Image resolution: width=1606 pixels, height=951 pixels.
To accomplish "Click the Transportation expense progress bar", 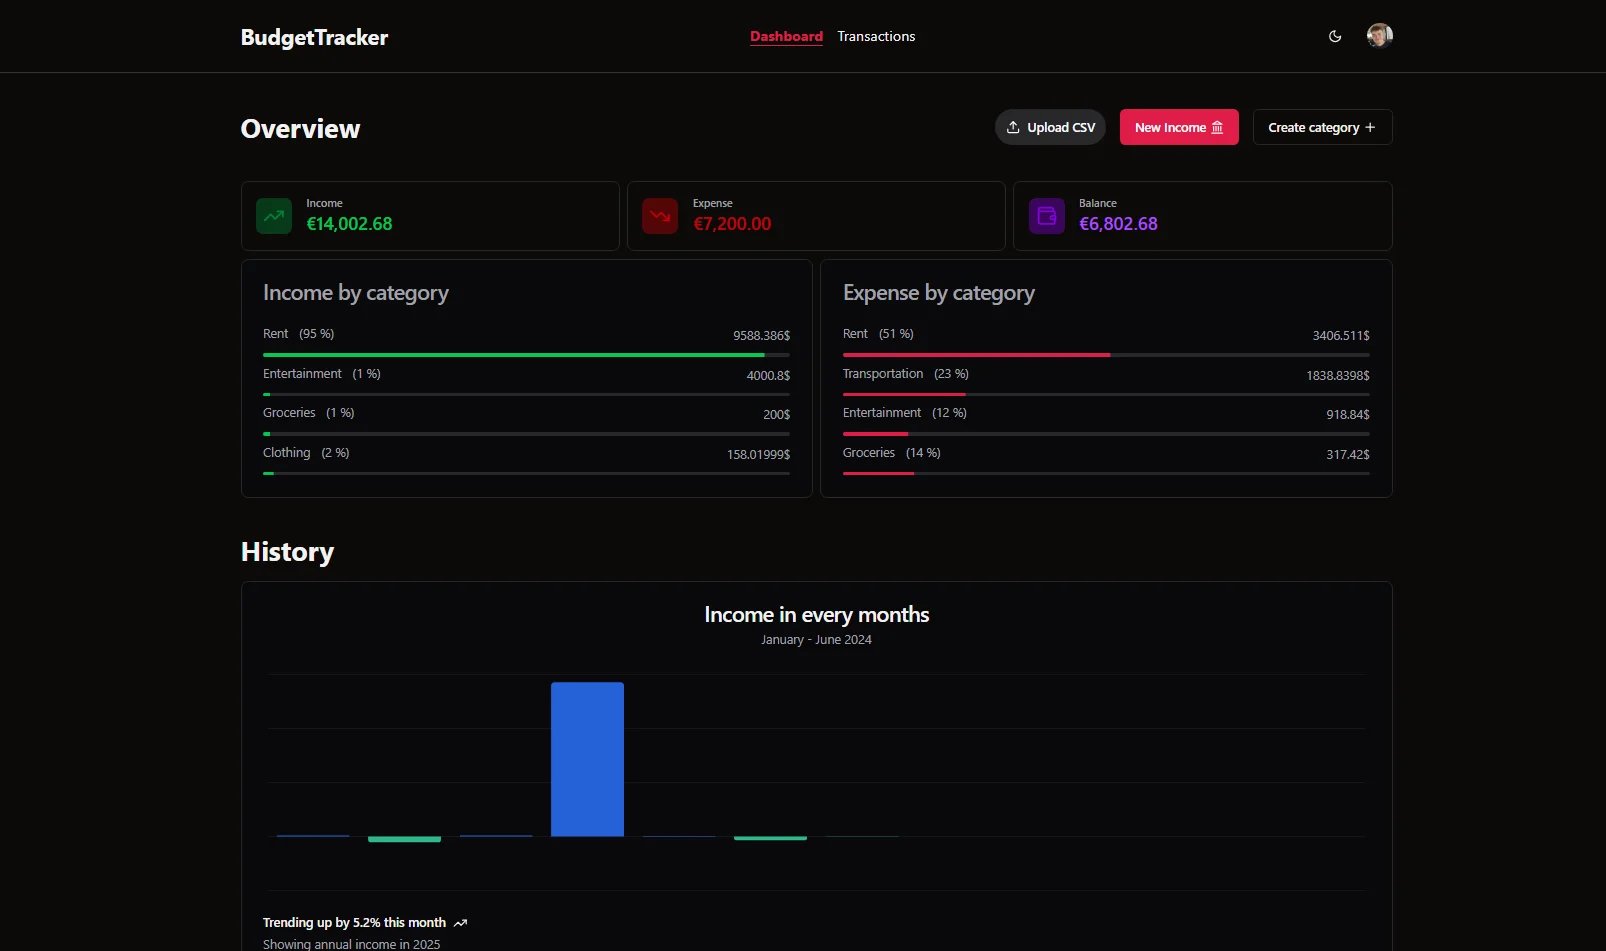I will (x=1106, y=394).
